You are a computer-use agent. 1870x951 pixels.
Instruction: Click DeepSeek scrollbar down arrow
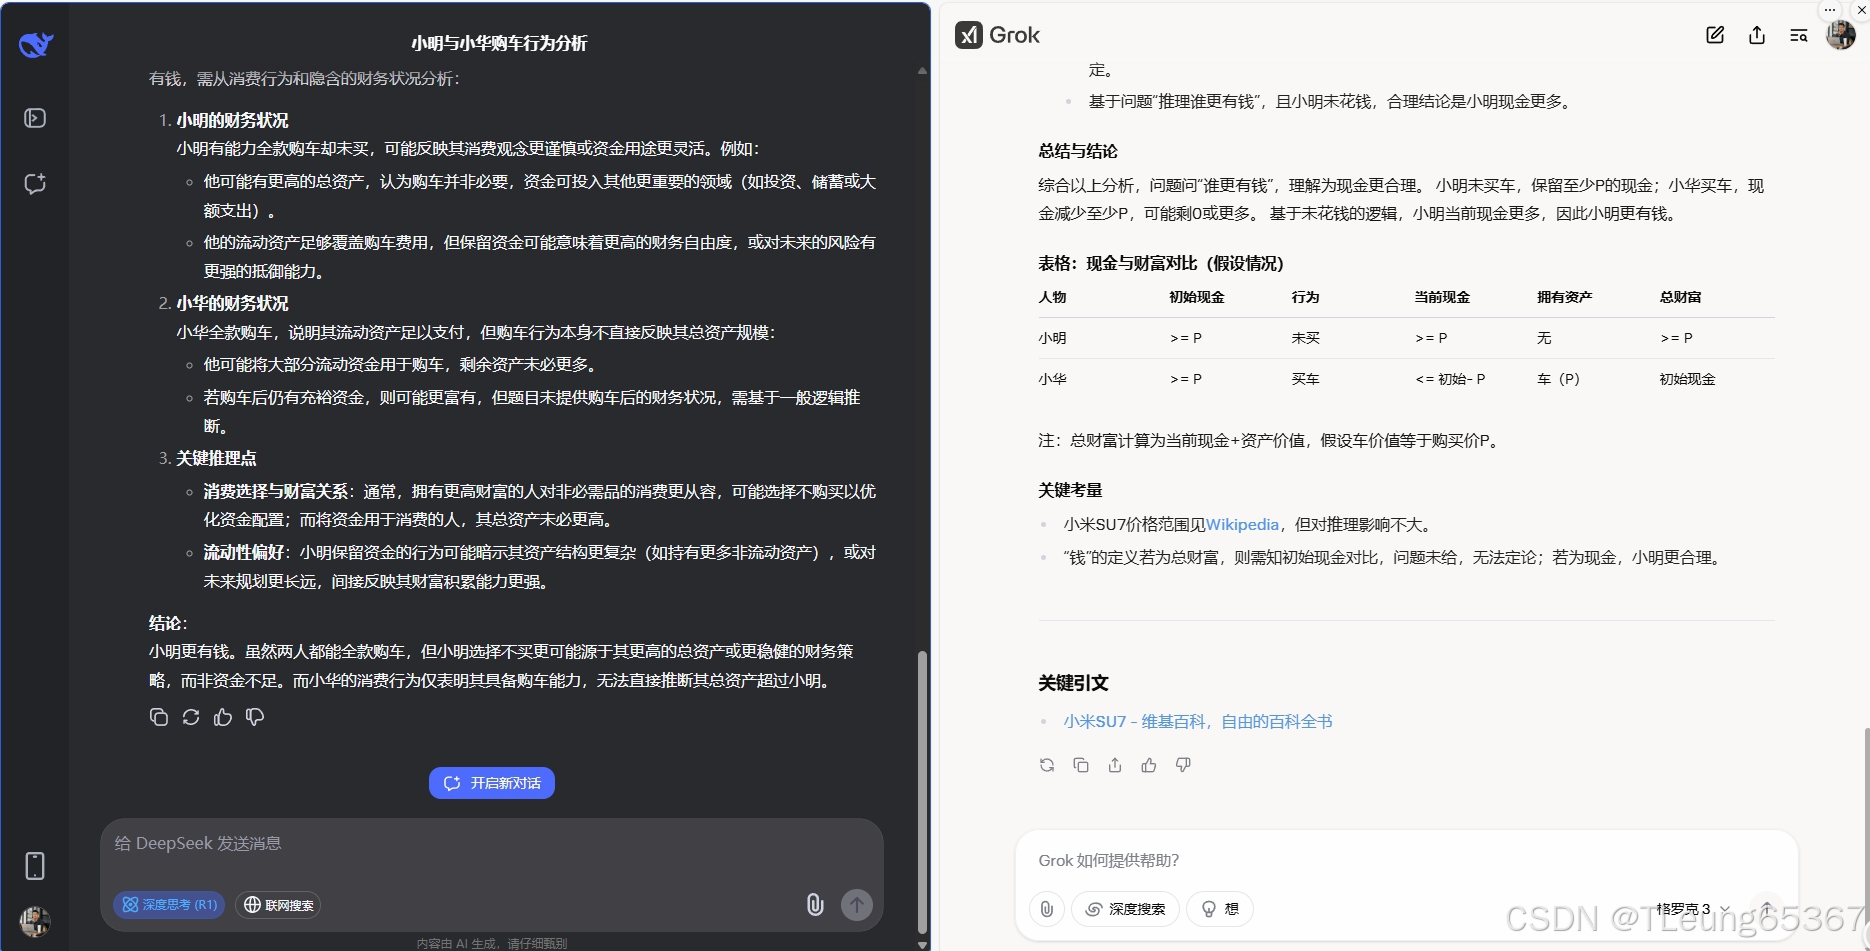[x=922, y=944]
